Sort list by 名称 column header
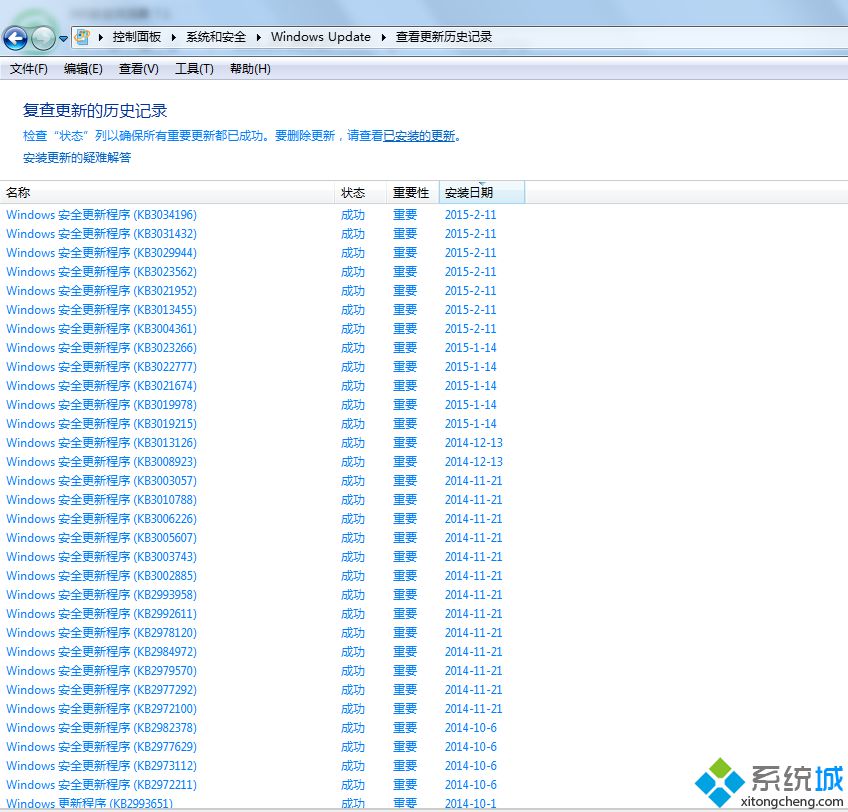 point(168,193)
